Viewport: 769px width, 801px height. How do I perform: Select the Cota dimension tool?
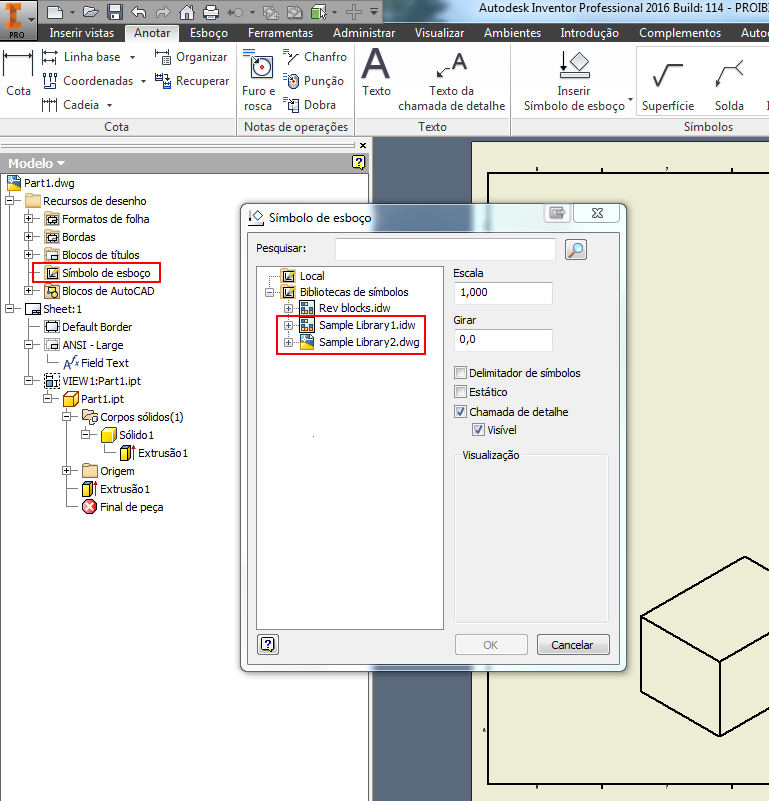(18, 74)
